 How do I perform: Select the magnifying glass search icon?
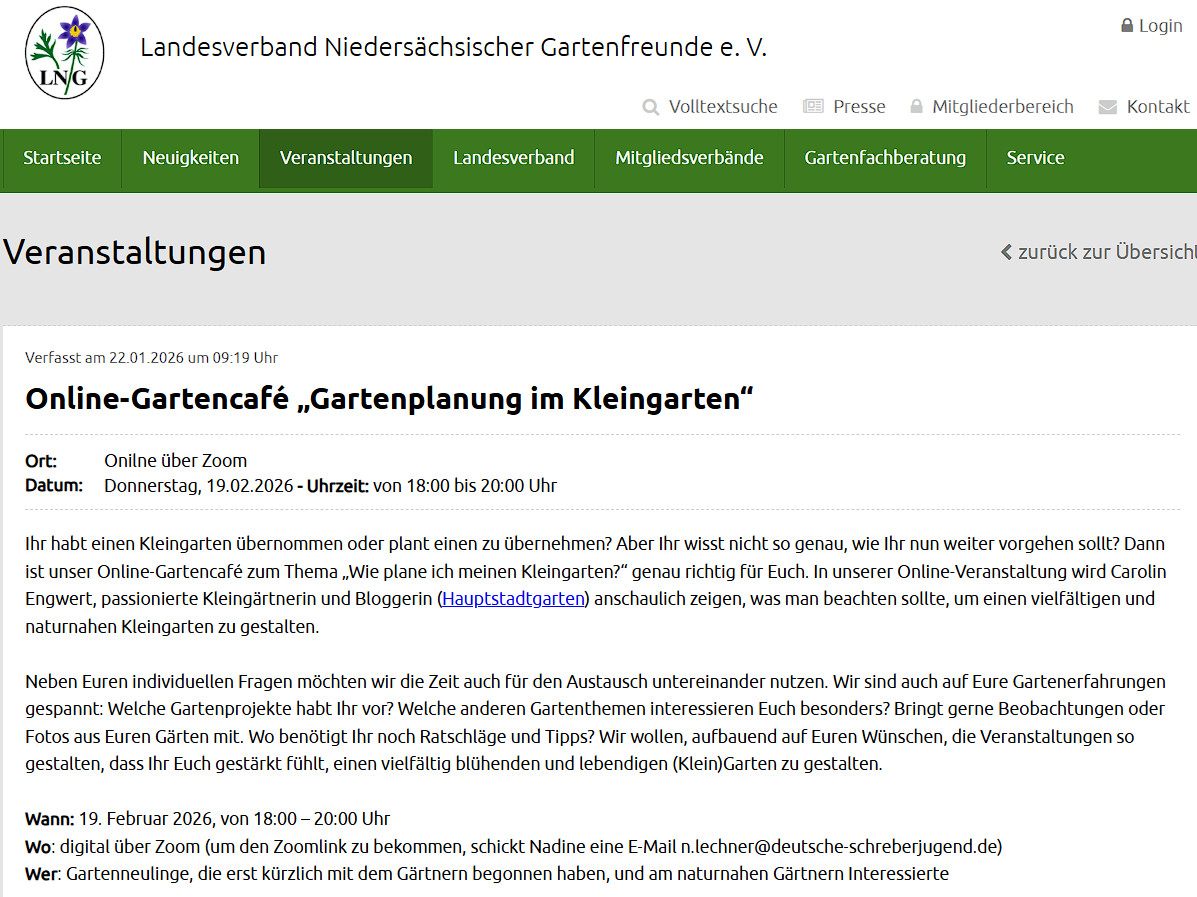click(x=651, y=106)
